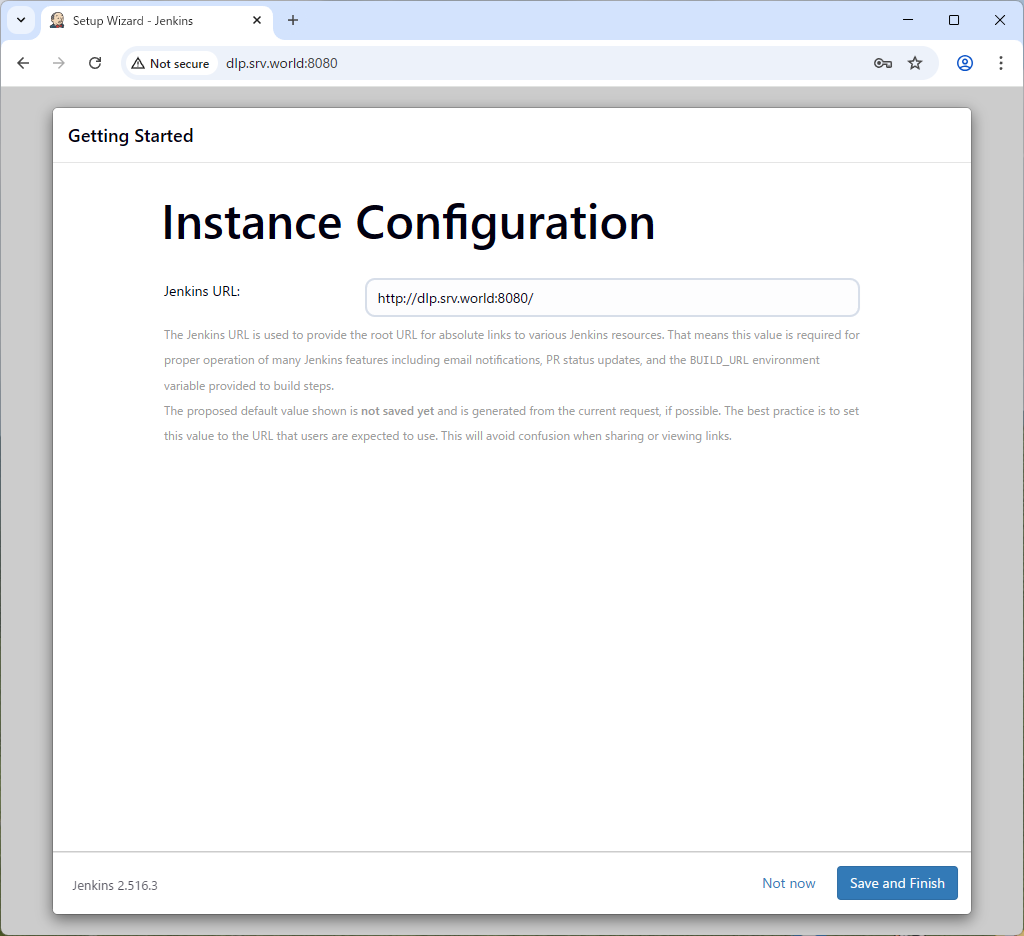Open a new browser tab
1024x936 pixels.
click(292, 20)
